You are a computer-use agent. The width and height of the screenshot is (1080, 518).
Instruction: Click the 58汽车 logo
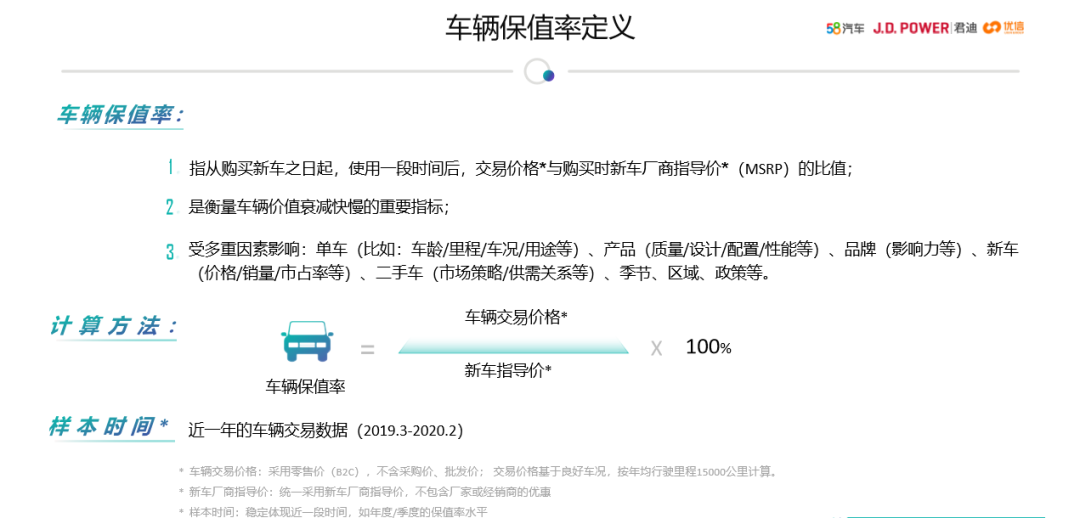coord(845,27)
